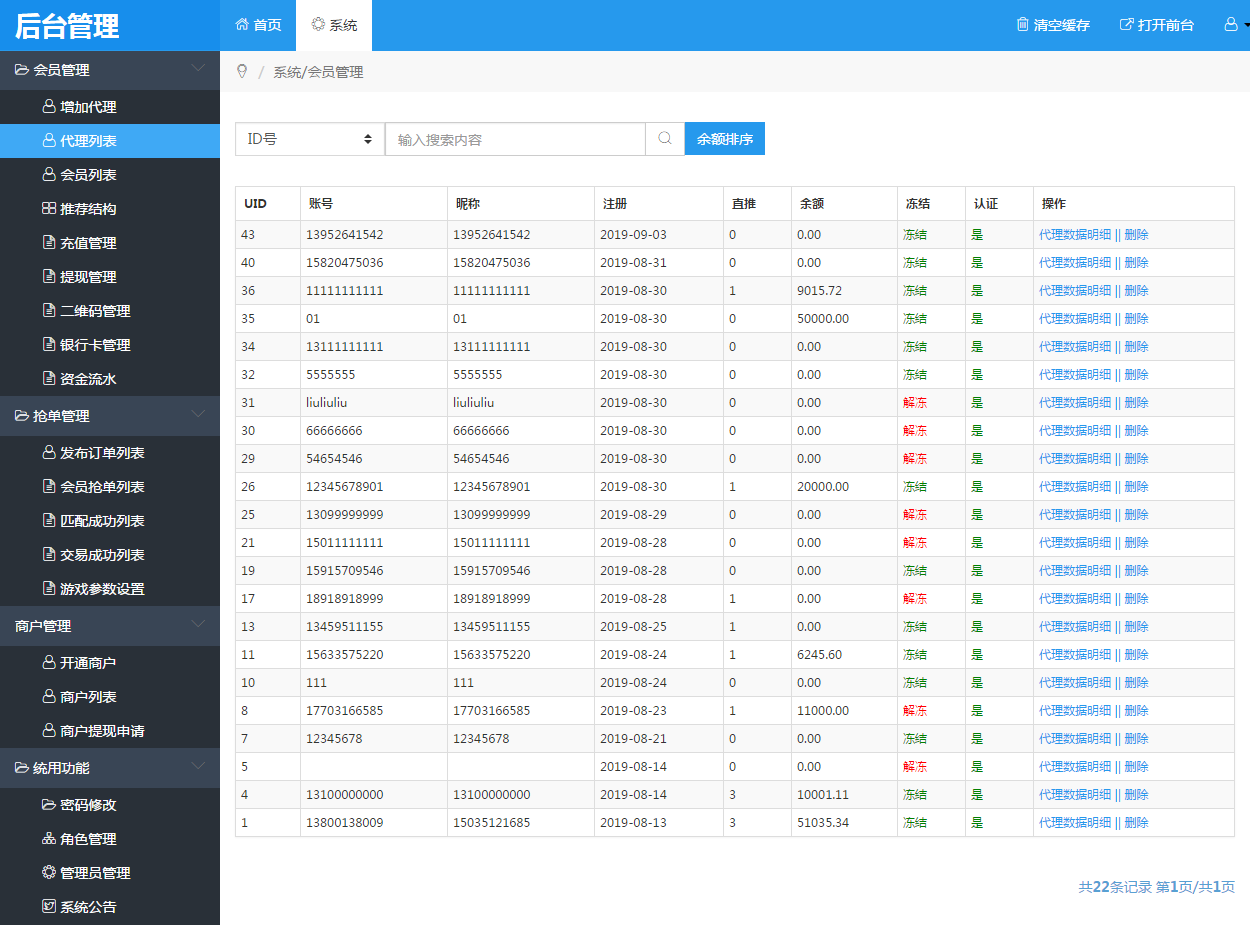Click the search magnifier icon button
This screenshot has height=925, width=1250.
(x=665, y=139)
